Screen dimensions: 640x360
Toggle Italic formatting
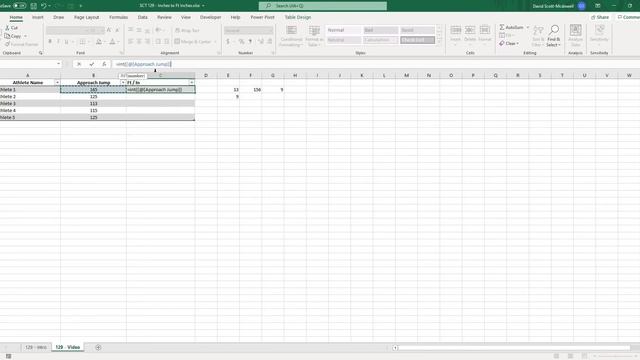[58, 42]
